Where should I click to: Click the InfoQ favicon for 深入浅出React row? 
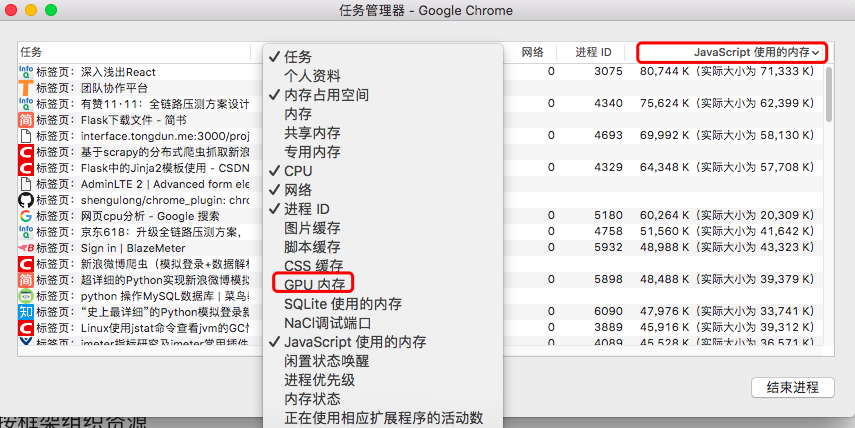pyautogui.click(x=26, y=72)
